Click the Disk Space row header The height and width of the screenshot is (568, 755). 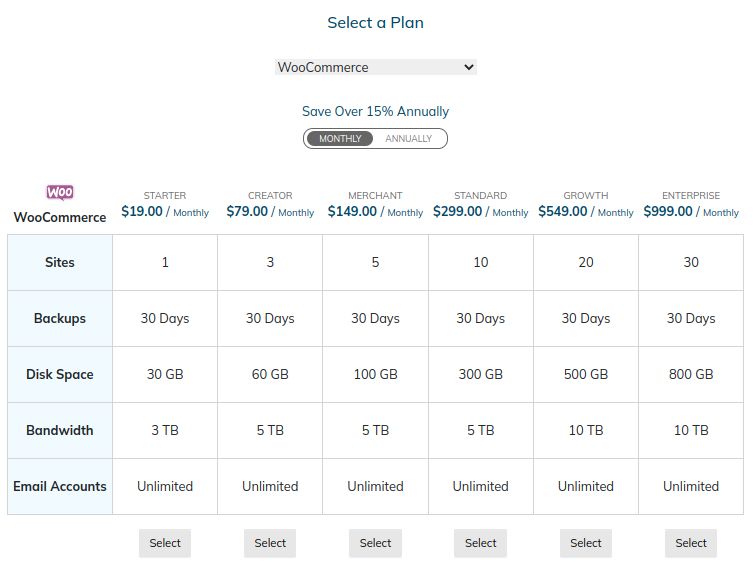[60, 374]
